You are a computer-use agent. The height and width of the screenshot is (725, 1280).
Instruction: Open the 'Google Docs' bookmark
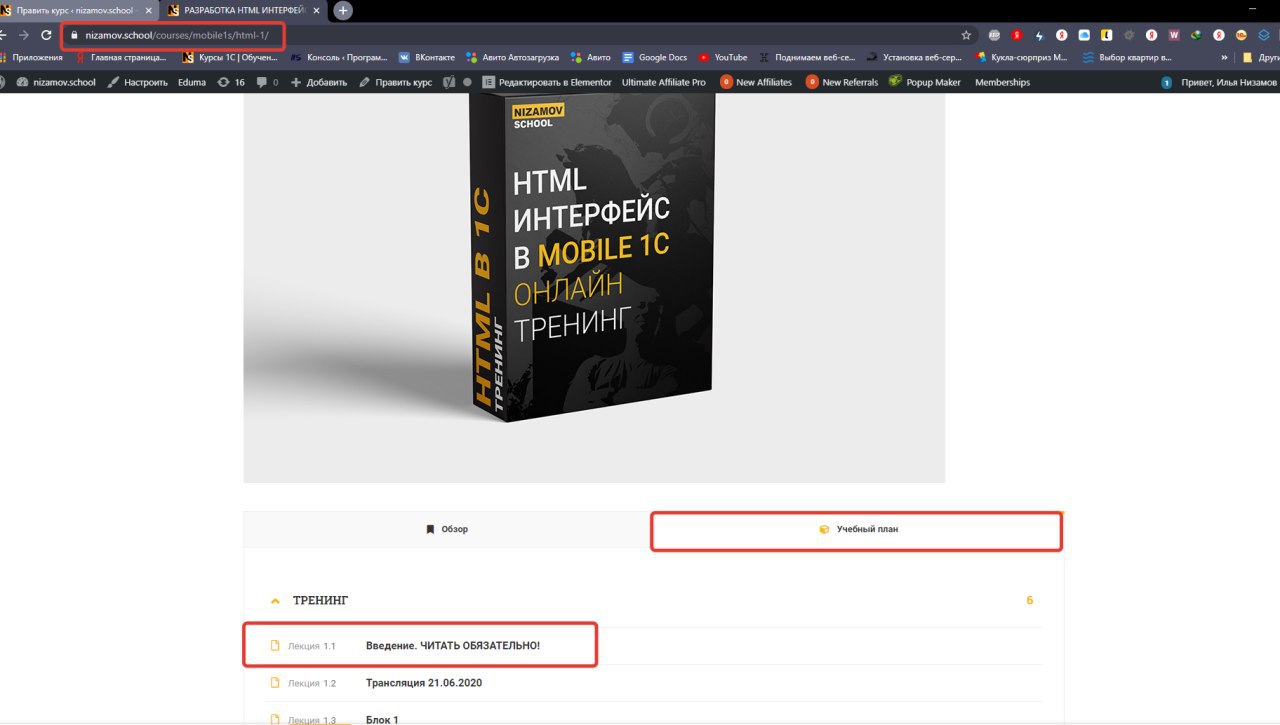click(x=655, y=57)
